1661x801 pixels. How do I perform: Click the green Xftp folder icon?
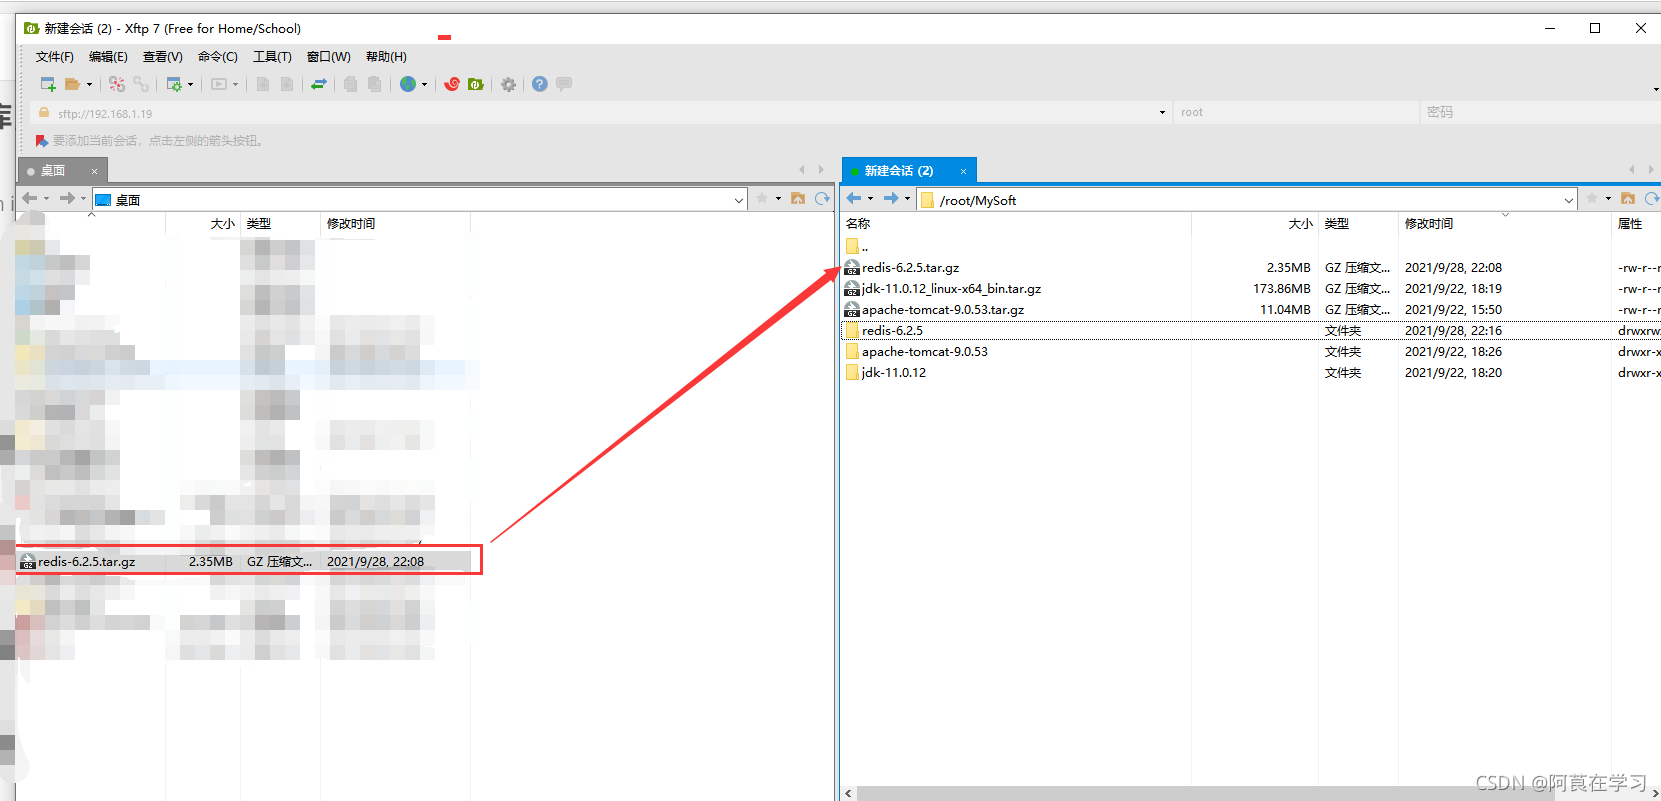[476, 84]
